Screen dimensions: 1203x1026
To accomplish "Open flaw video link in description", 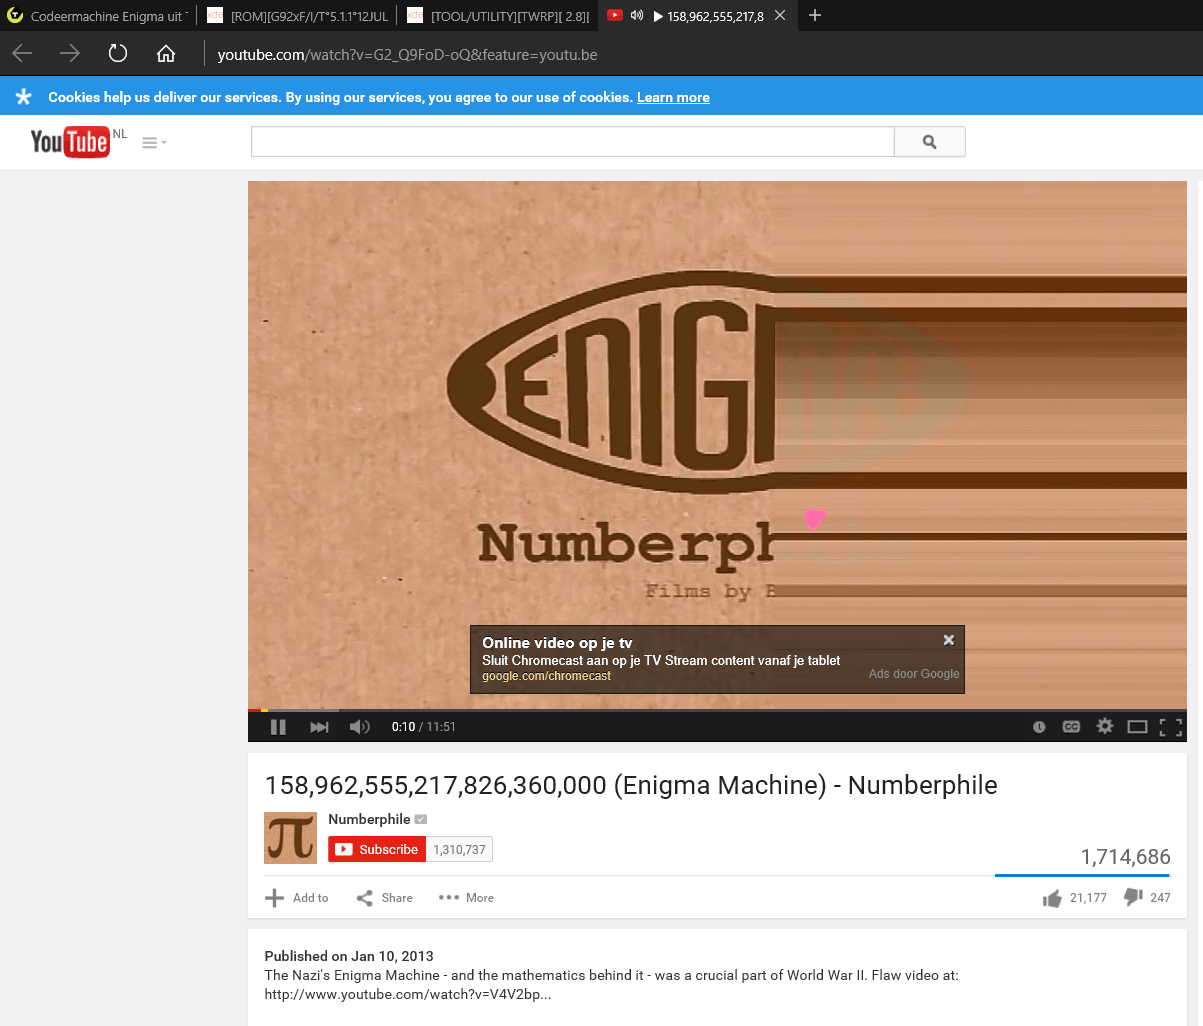I will (x=407, y=994).
